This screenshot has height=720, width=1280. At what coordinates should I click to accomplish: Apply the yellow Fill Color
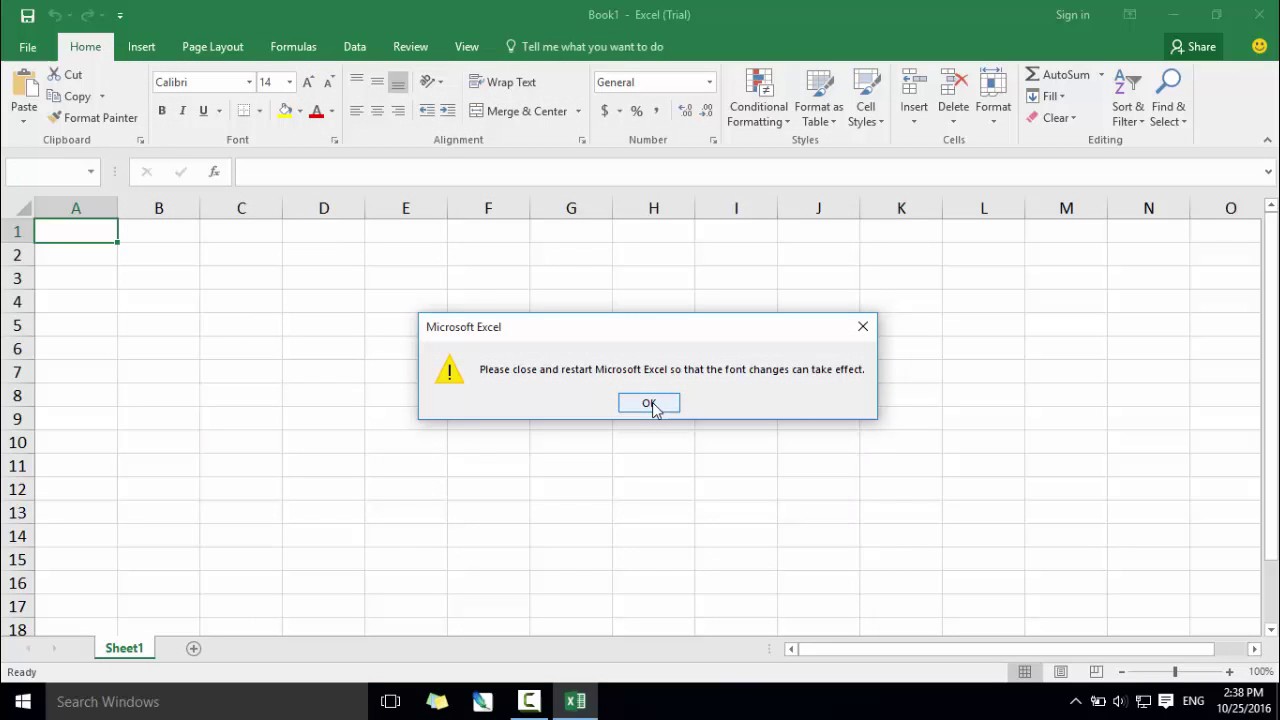[x=285, y=111]
